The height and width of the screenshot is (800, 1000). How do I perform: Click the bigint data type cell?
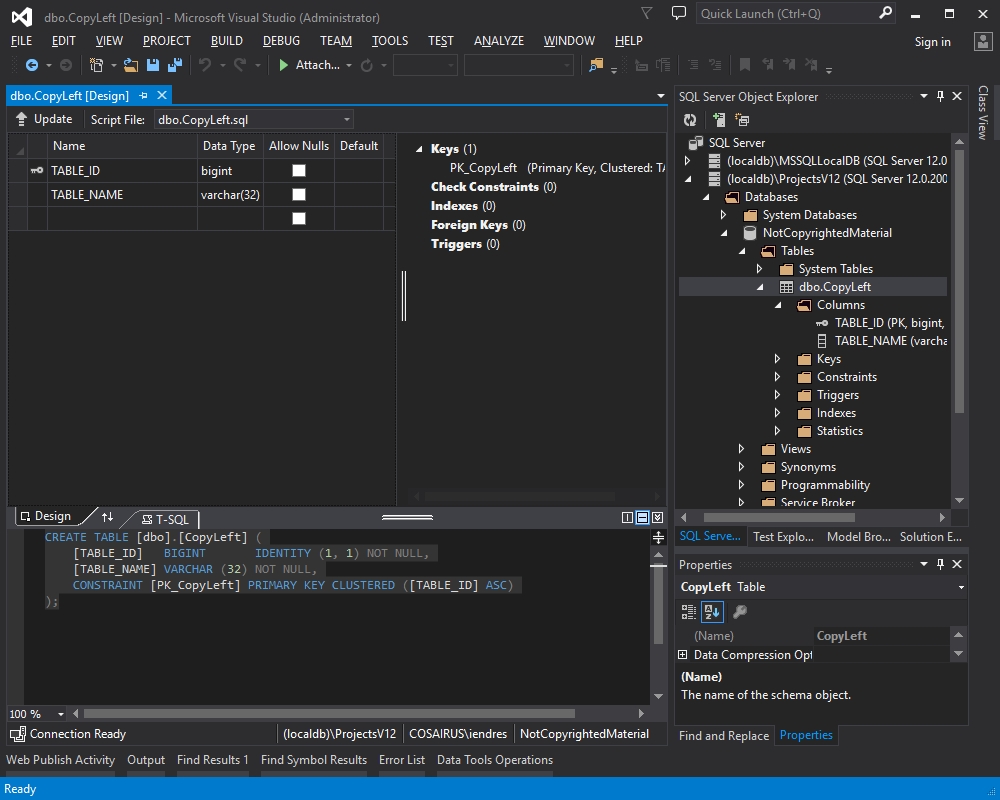pyautogui.click(x=230, y=170)
